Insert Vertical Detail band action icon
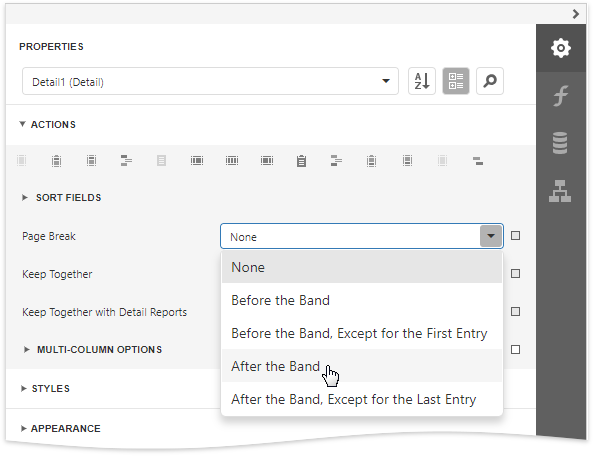Screen dimensions: 593x456 tap(232, 161)
